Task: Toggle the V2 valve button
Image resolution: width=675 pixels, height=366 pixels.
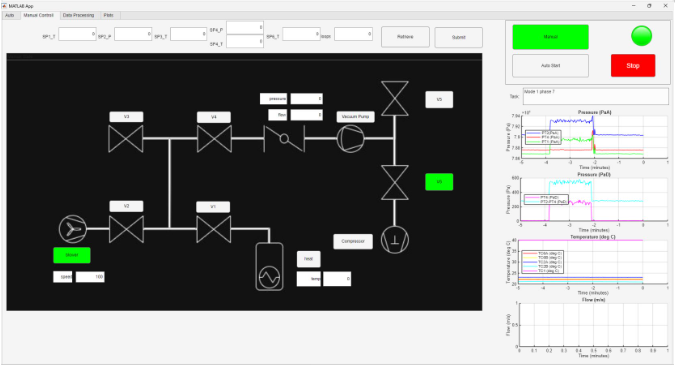Action: point(126,206)
